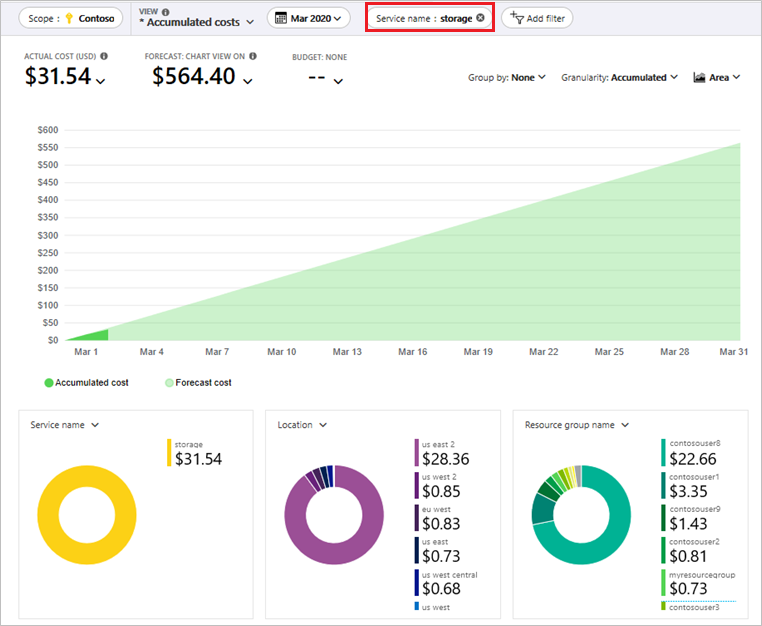Expand the $564.40 forecast chevron

248,80
